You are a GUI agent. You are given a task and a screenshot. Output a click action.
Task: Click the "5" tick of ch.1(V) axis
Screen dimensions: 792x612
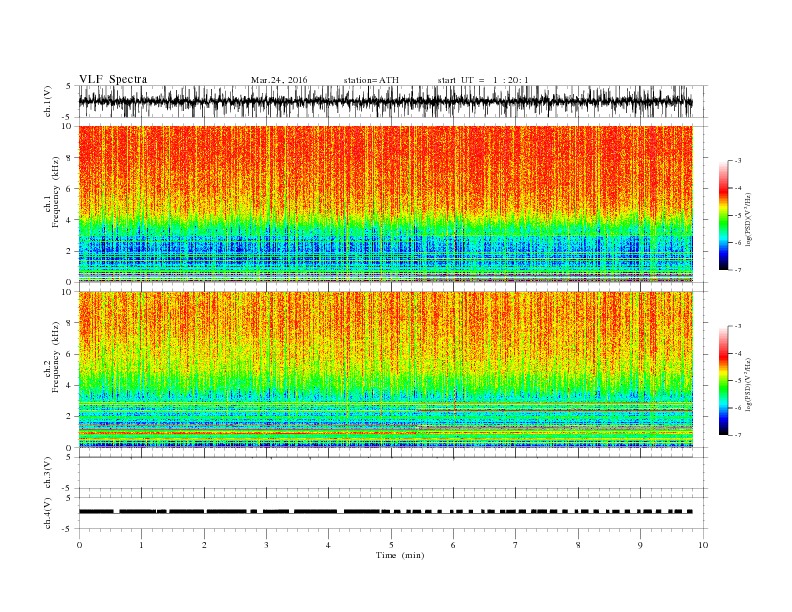[69, 86]
